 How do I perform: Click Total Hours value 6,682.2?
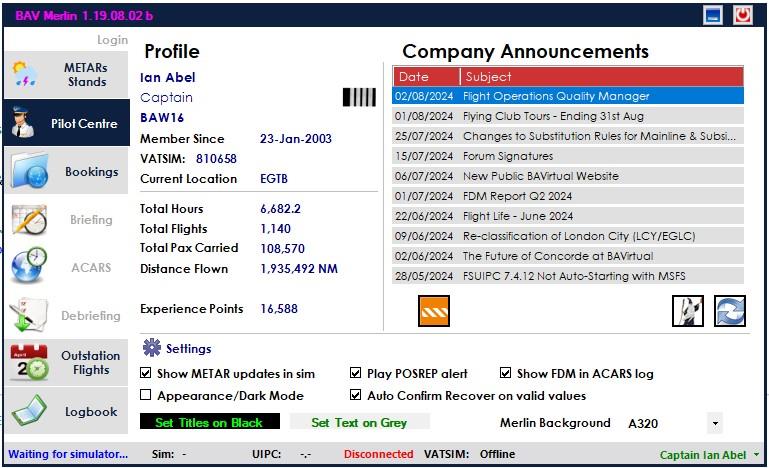click(x=281, y=208)
